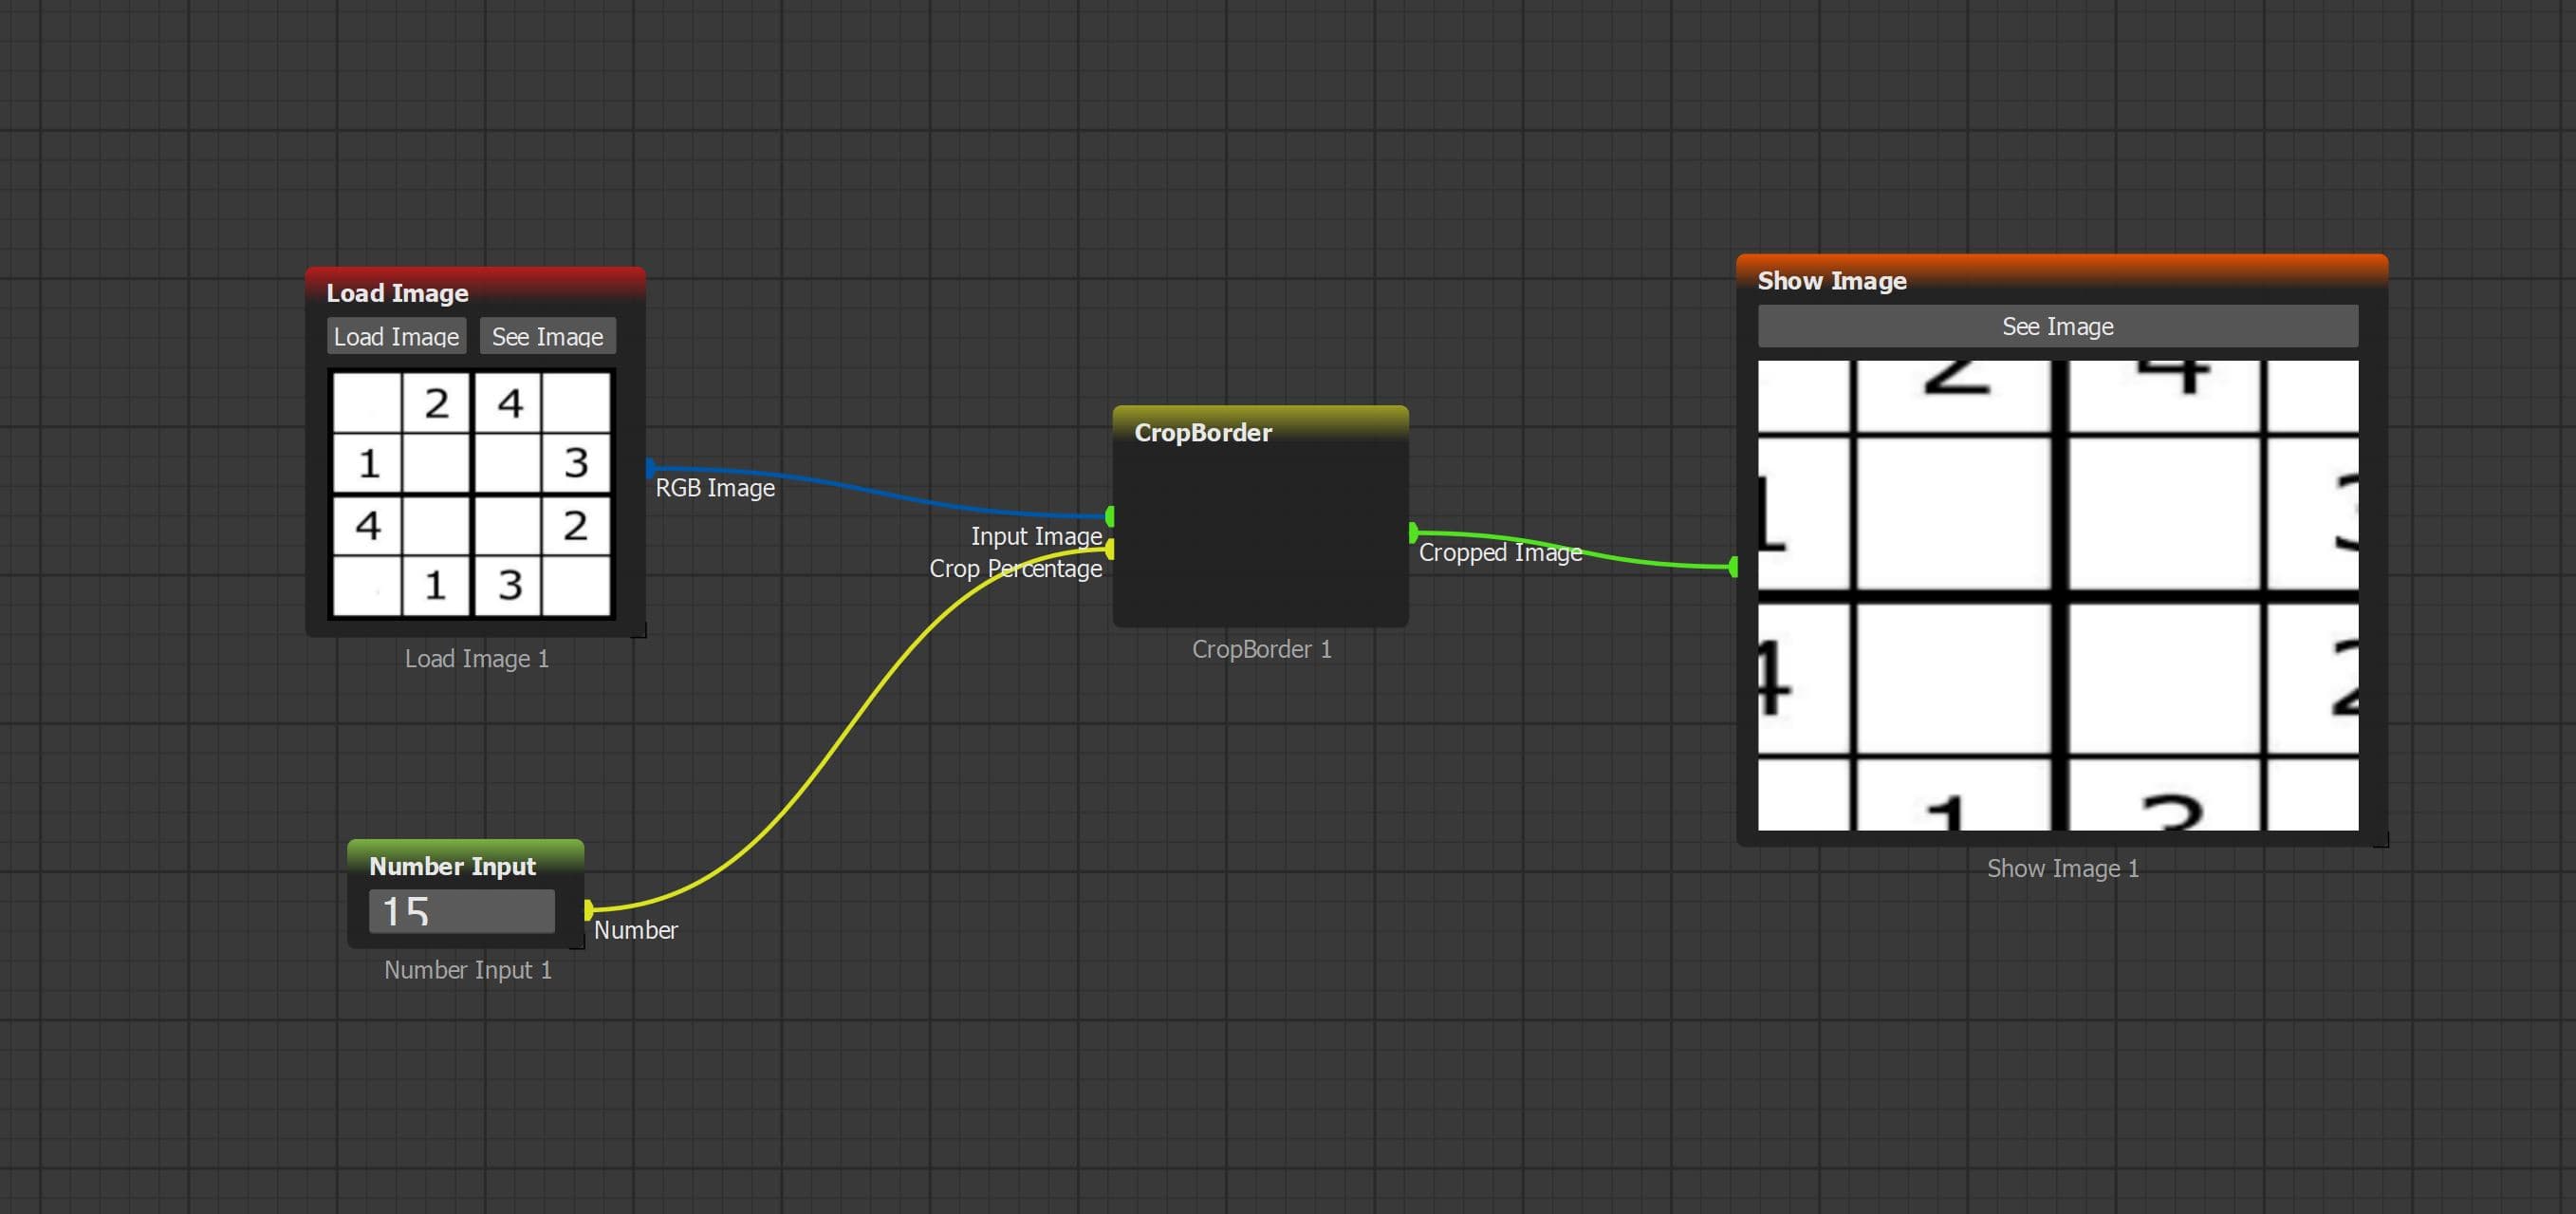Click the Show Image 1 label under the node

pyautogui.click(x=2062, y=868)
